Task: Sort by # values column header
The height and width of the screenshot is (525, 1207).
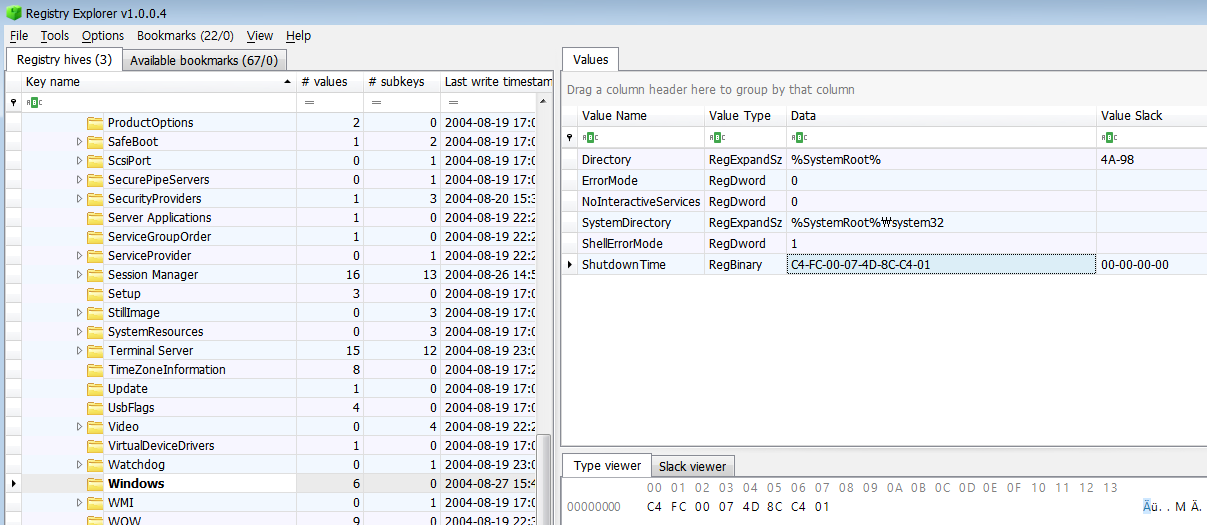Action: 329,82
